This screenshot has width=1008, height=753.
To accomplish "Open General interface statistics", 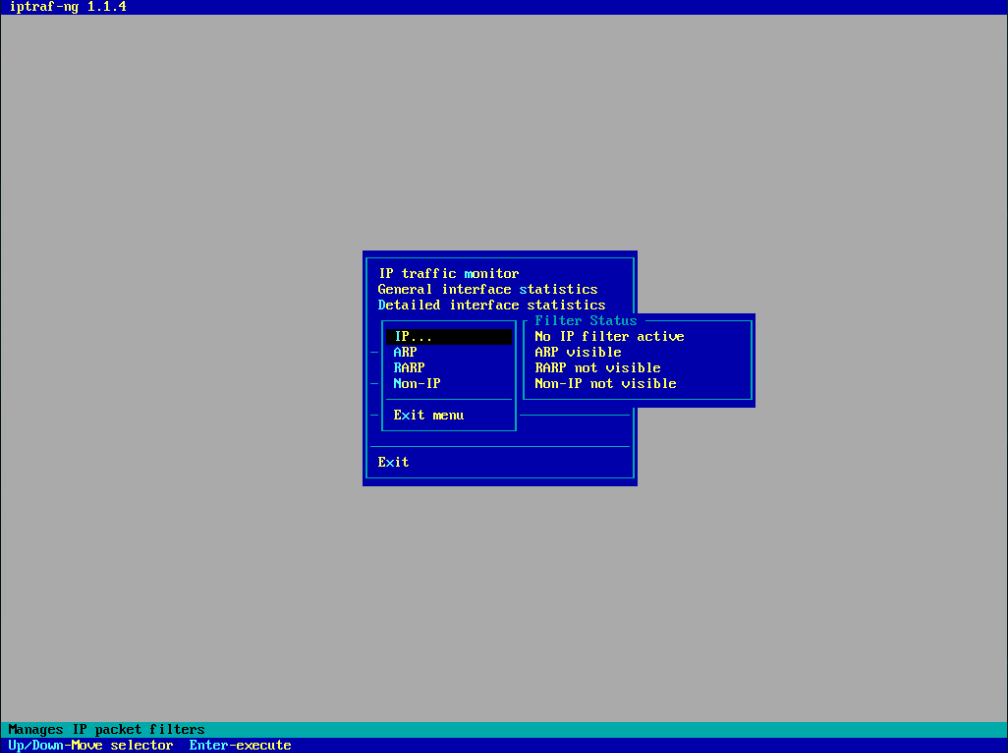I will (487, 289).
